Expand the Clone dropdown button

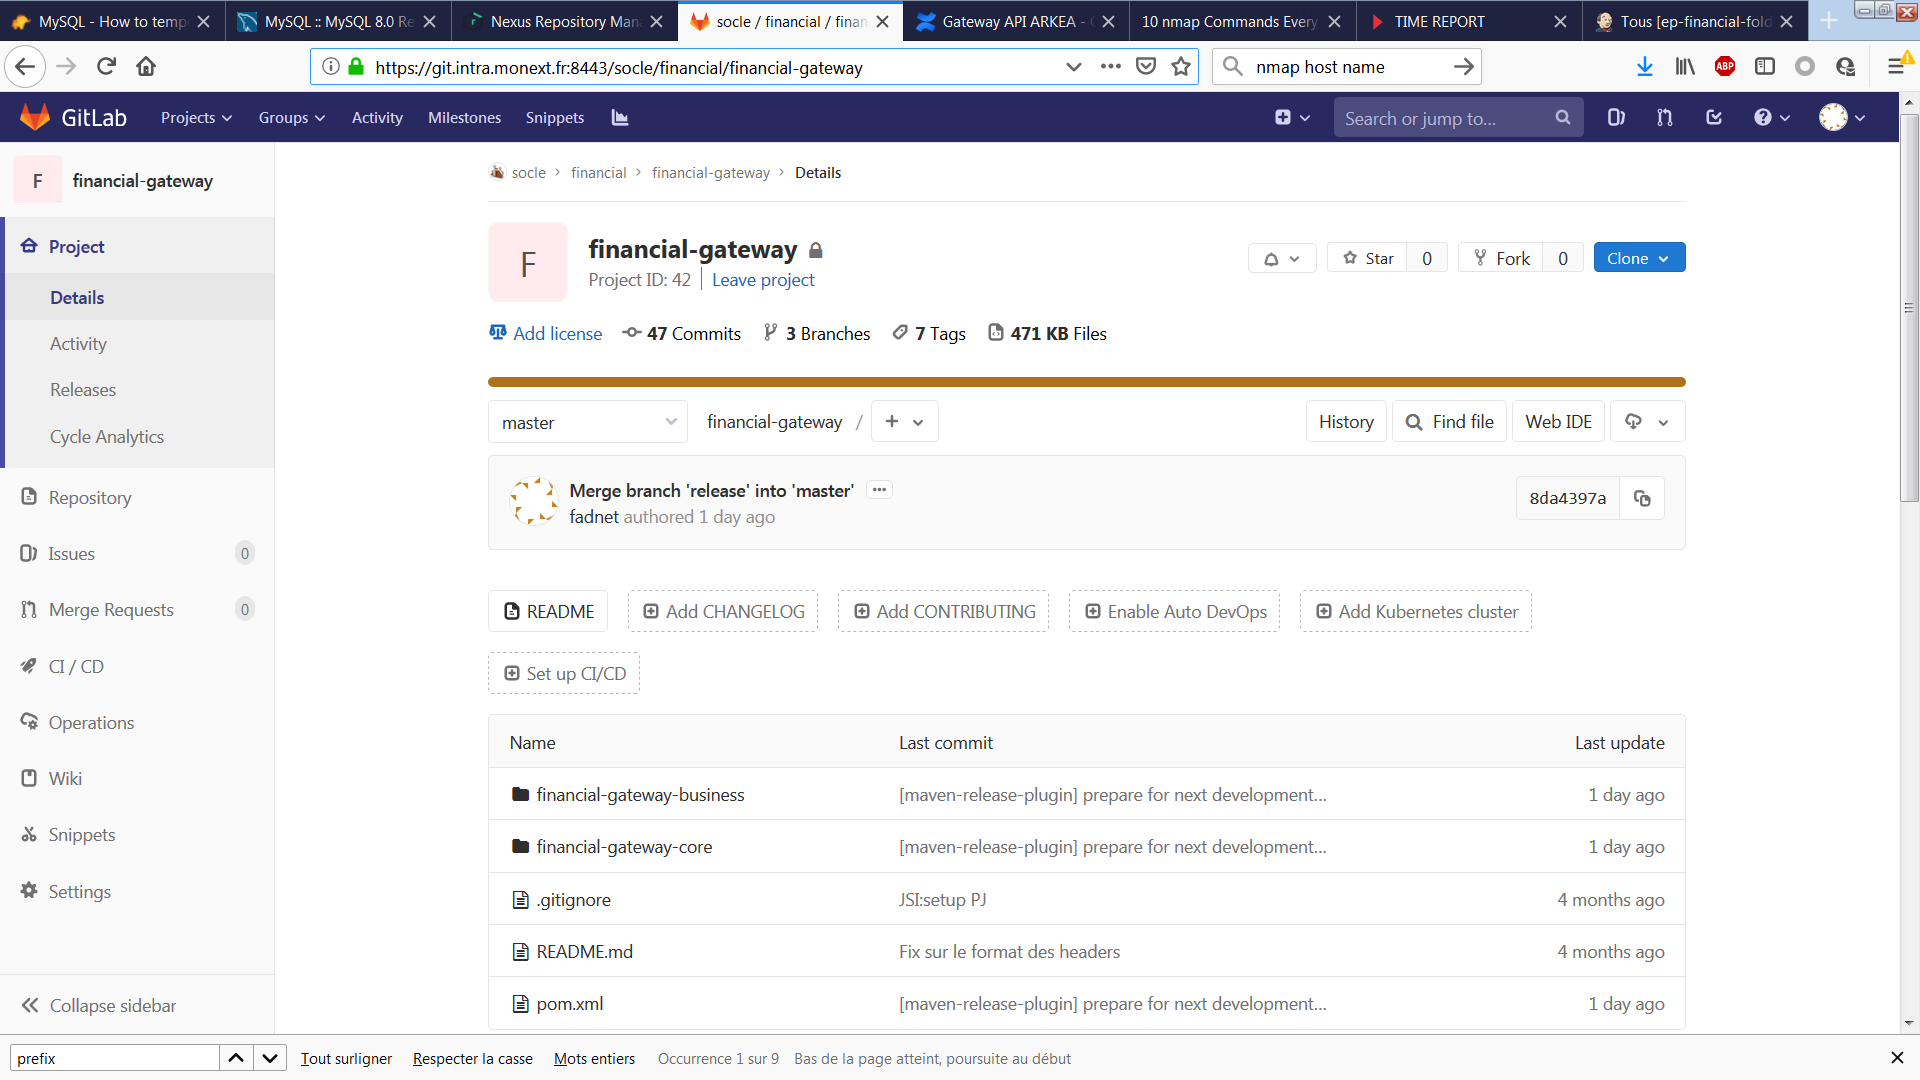[1639, 258]
